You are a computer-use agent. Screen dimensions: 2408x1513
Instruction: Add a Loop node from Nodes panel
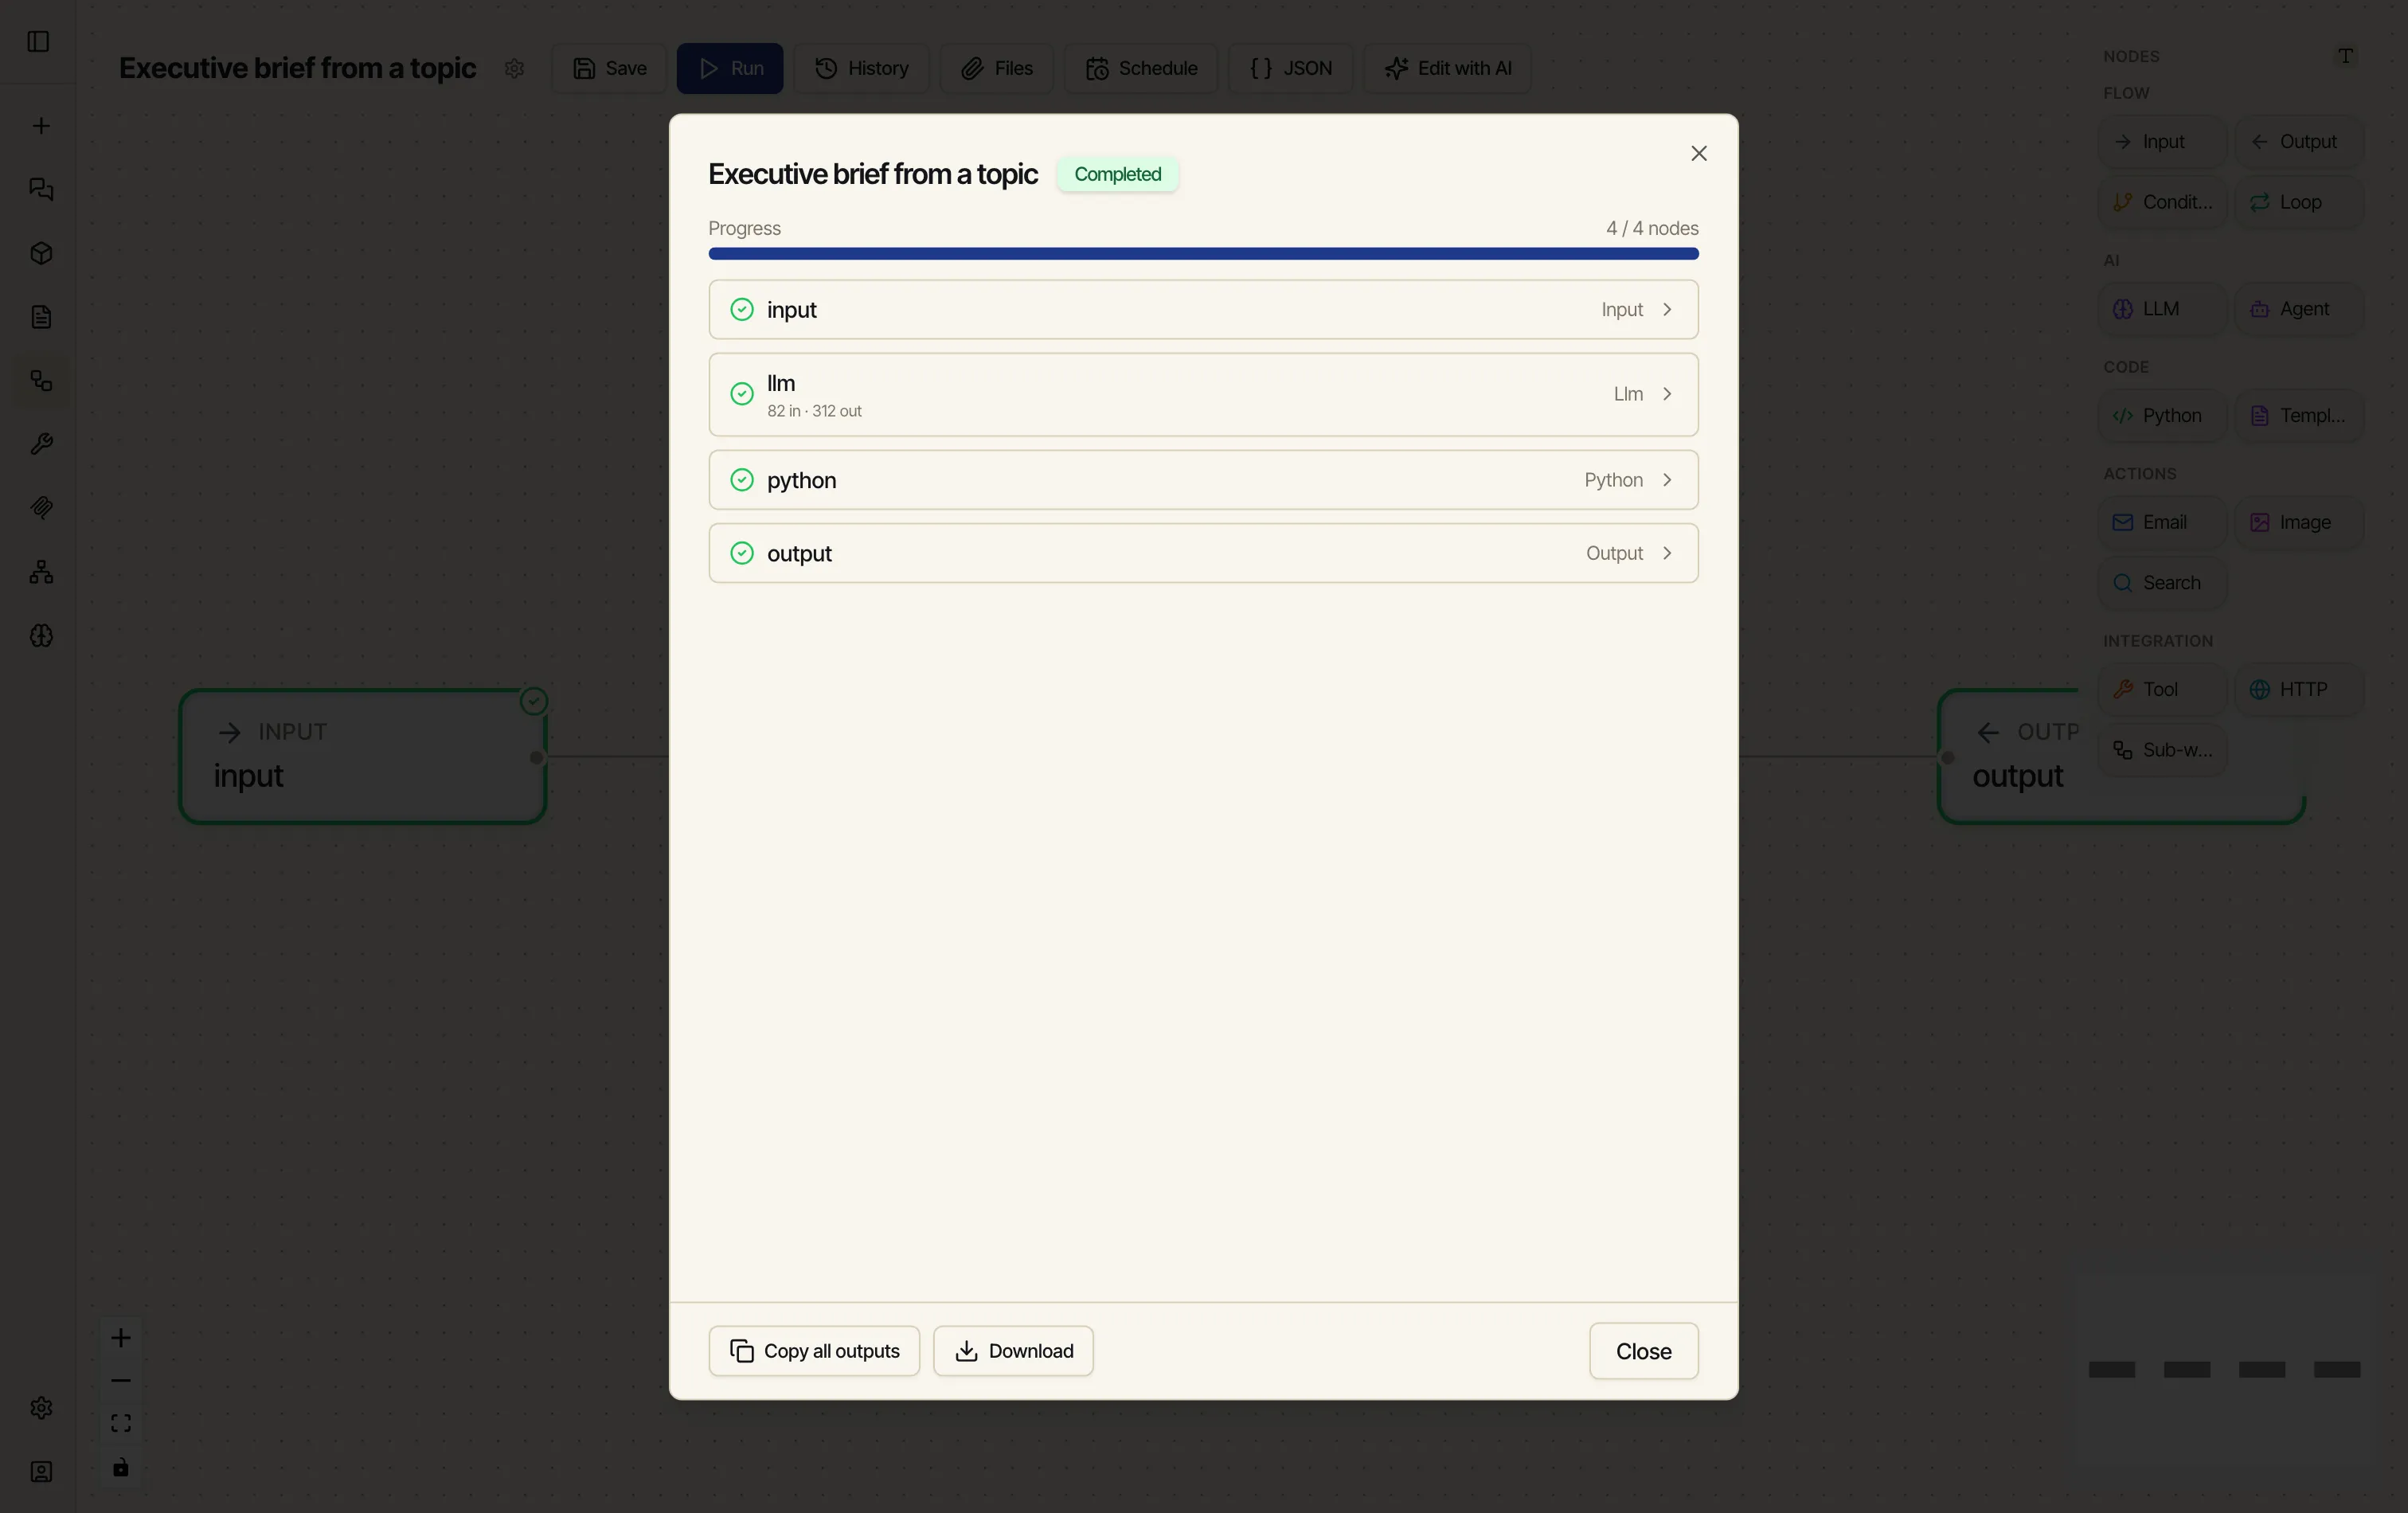coord(2298,202)
